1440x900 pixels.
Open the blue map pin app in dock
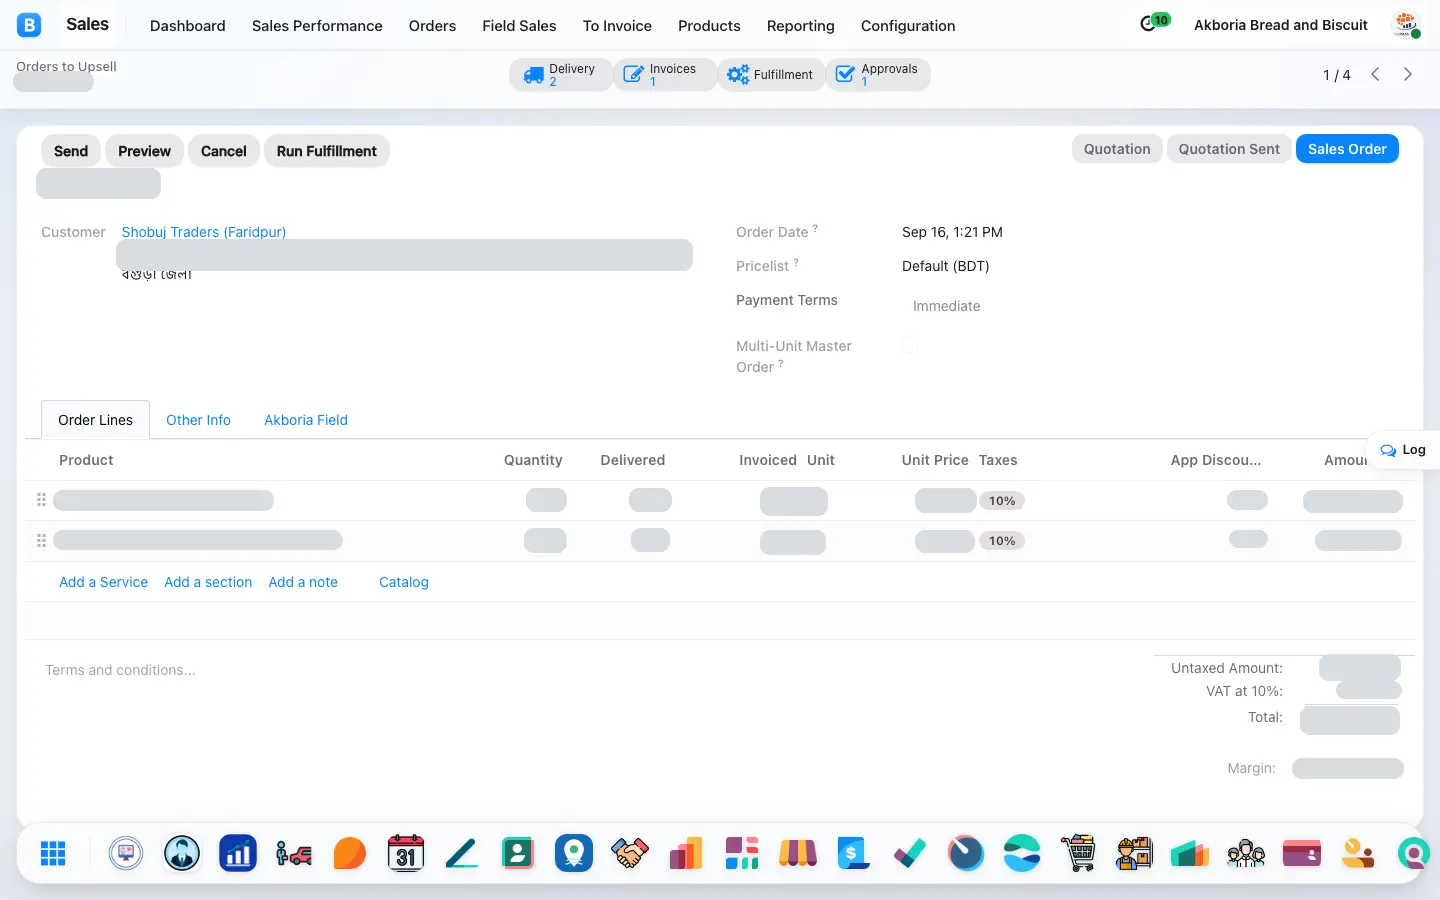coord(574,853)
